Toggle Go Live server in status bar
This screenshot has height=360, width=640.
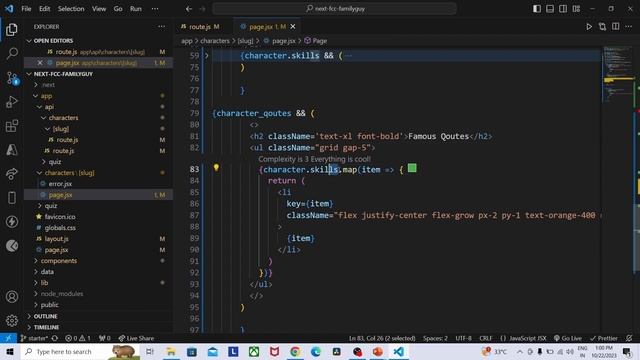(568, 338)
